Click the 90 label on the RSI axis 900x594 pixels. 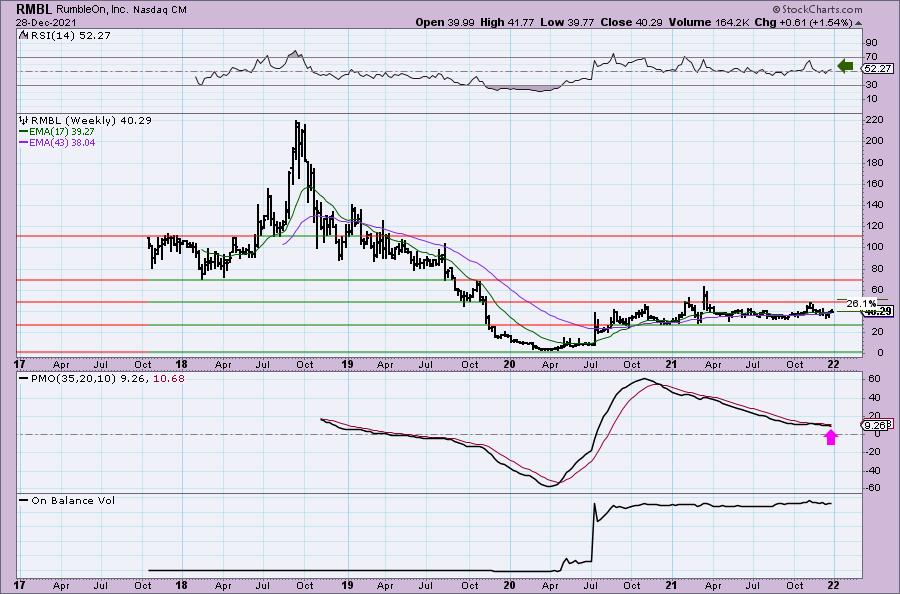click(x=872, y=43)
